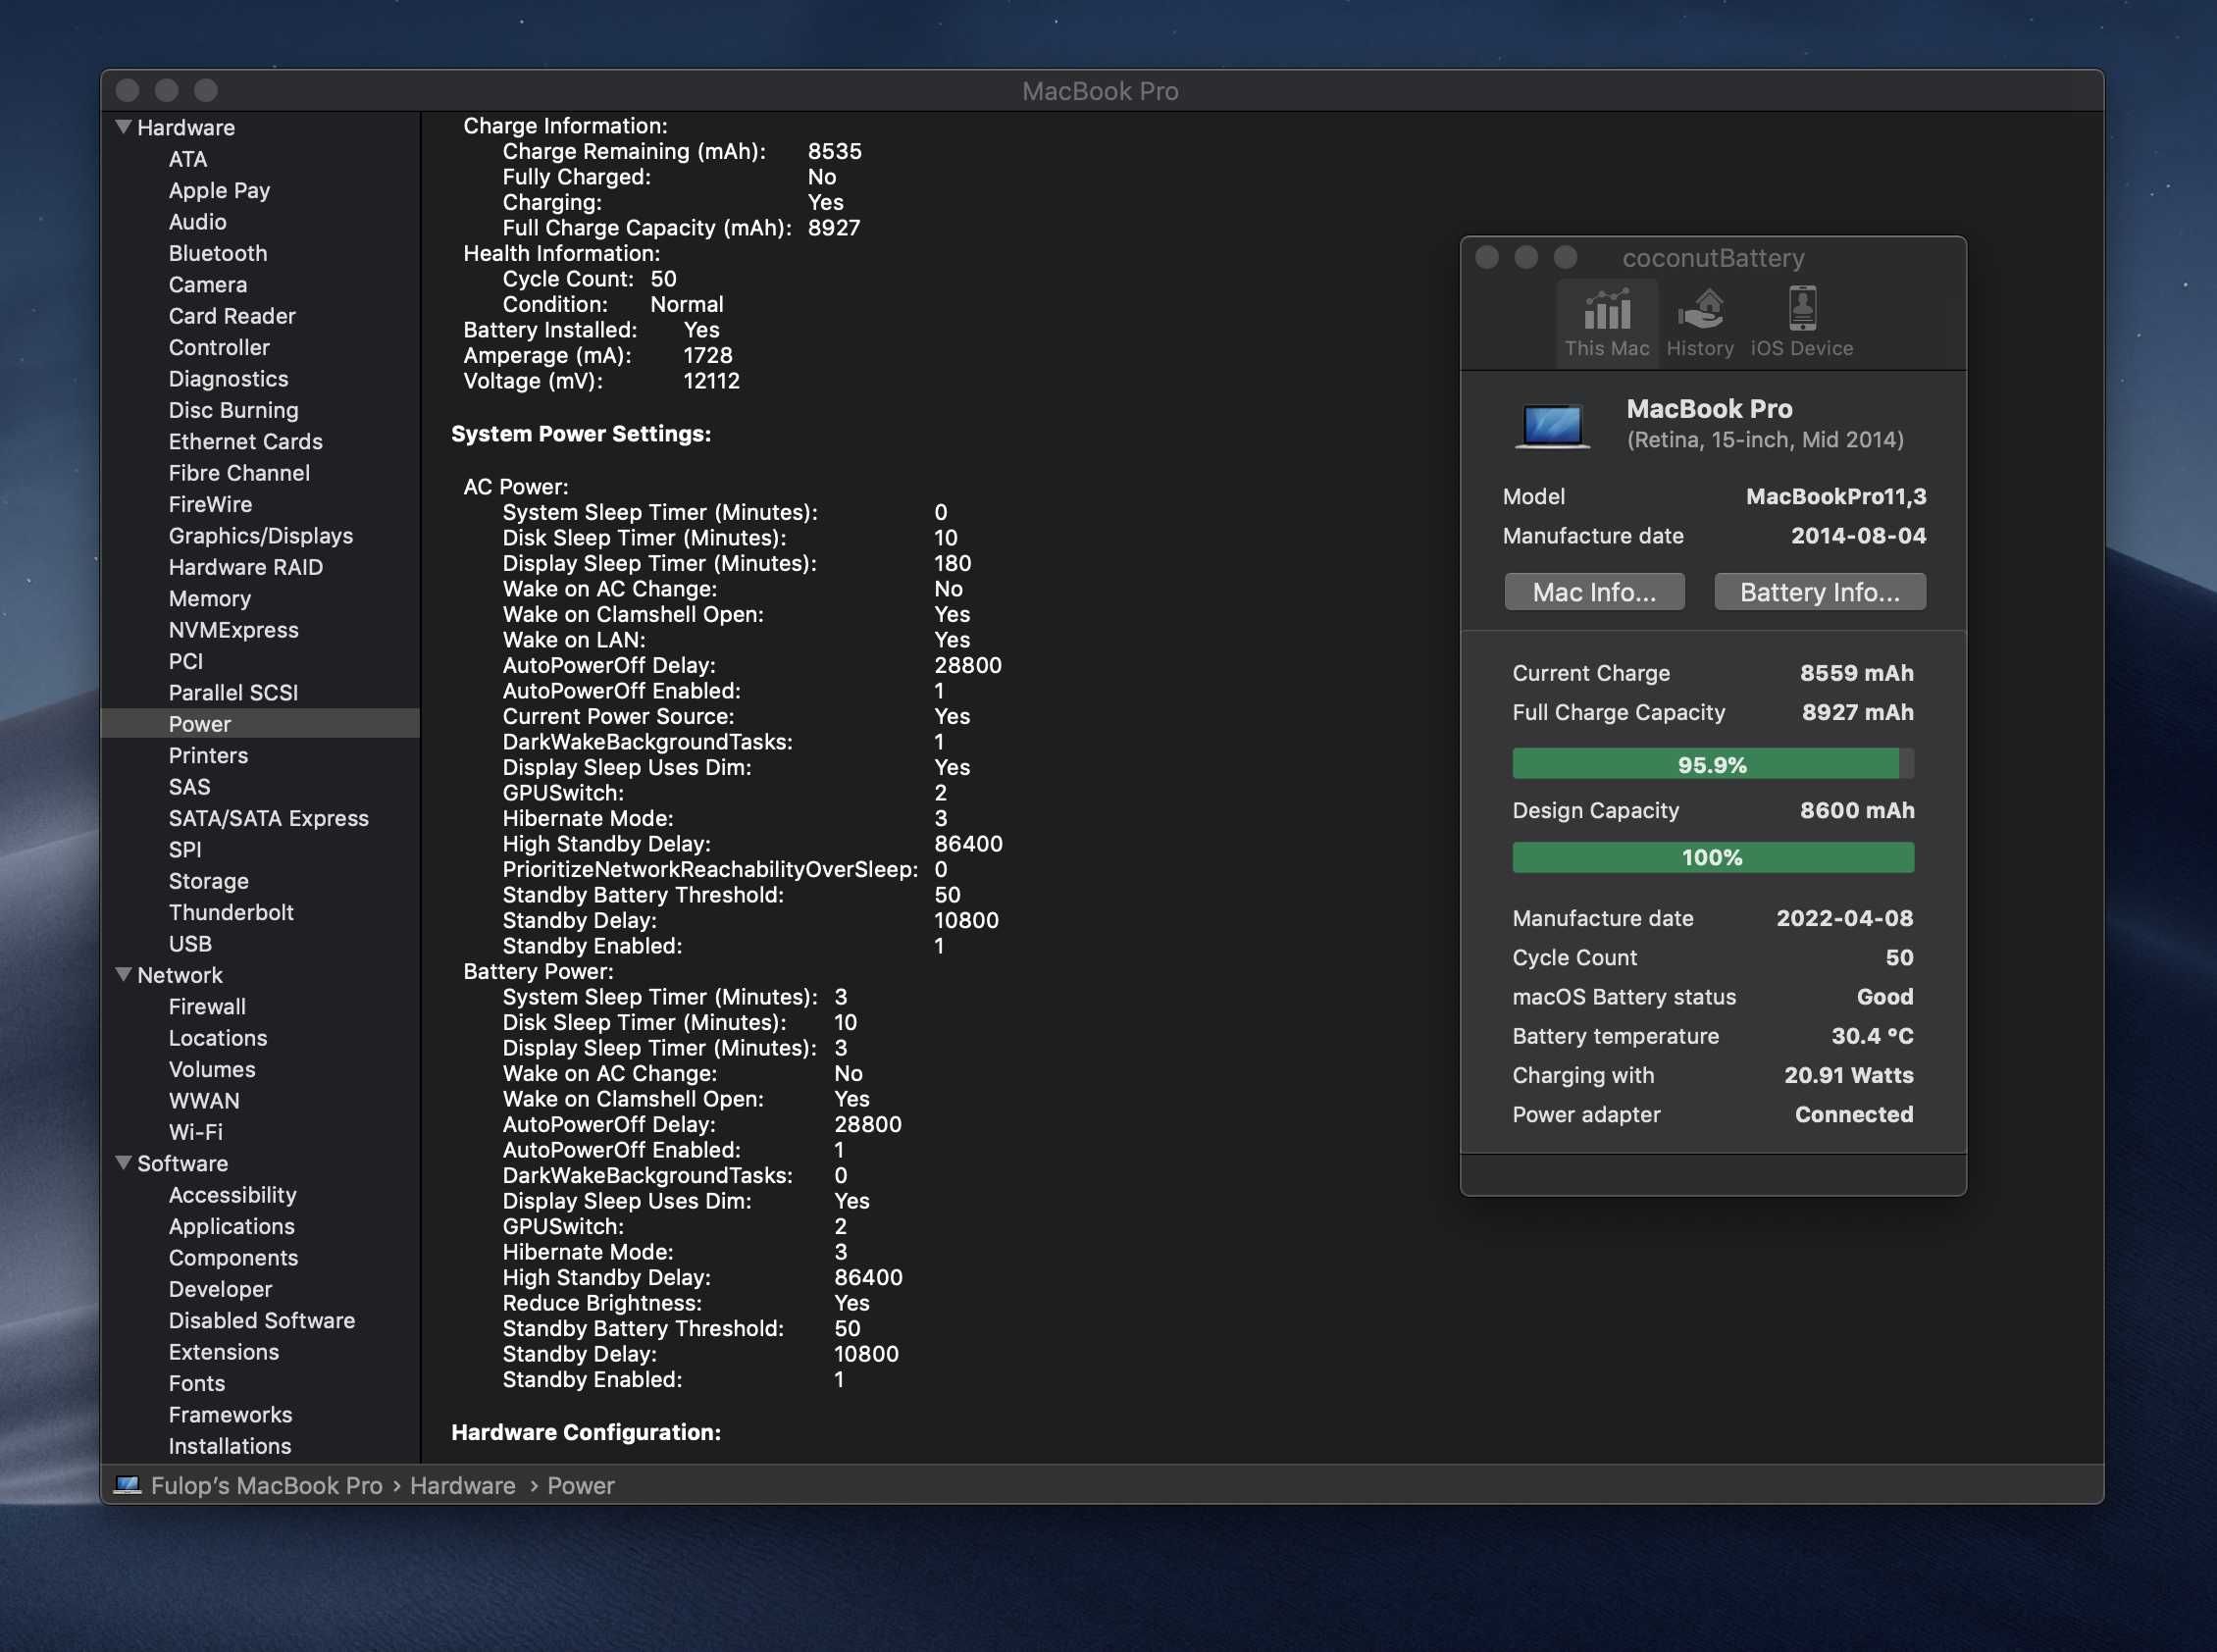Select NVMExpress in the sidebar
Viewport: 2217px width, 1652px height.
click(233, 630)
